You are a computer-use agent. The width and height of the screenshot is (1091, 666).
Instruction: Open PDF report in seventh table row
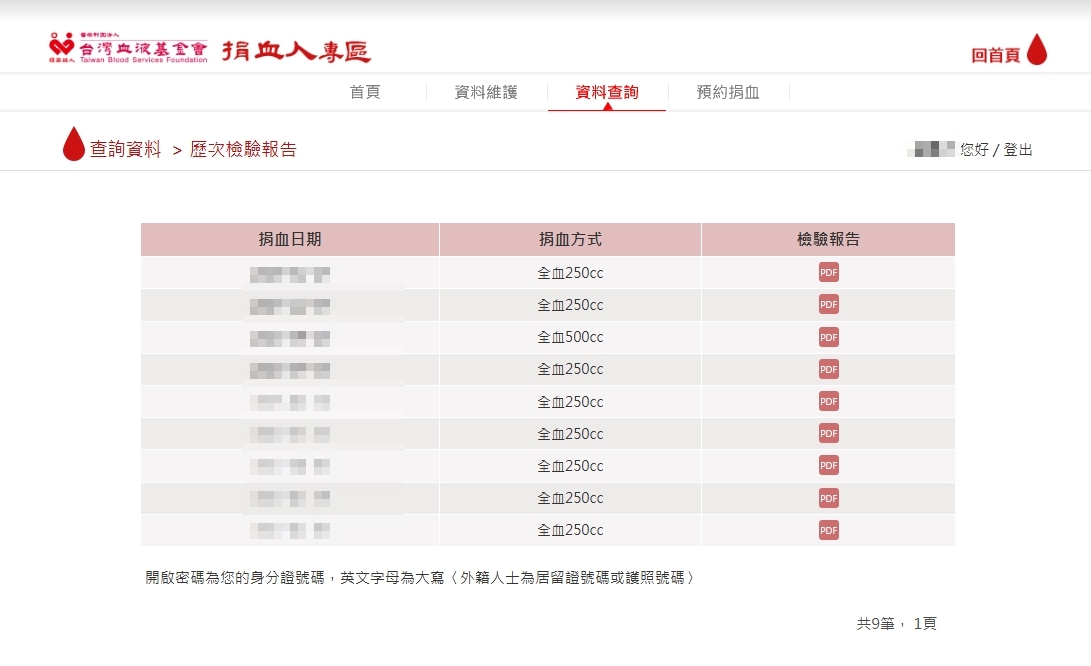(828, 465)
